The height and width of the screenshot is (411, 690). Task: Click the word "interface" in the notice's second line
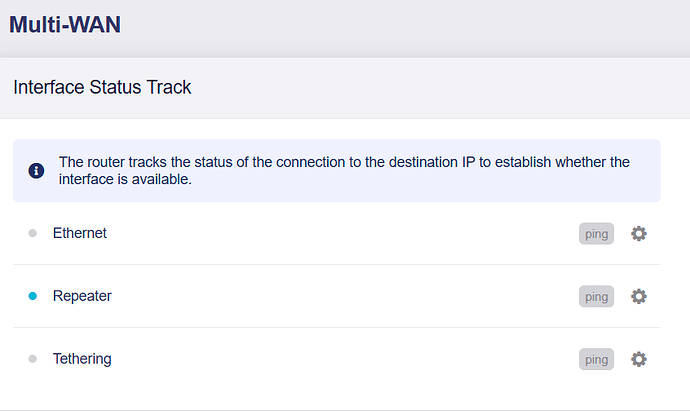pos(87,181)
